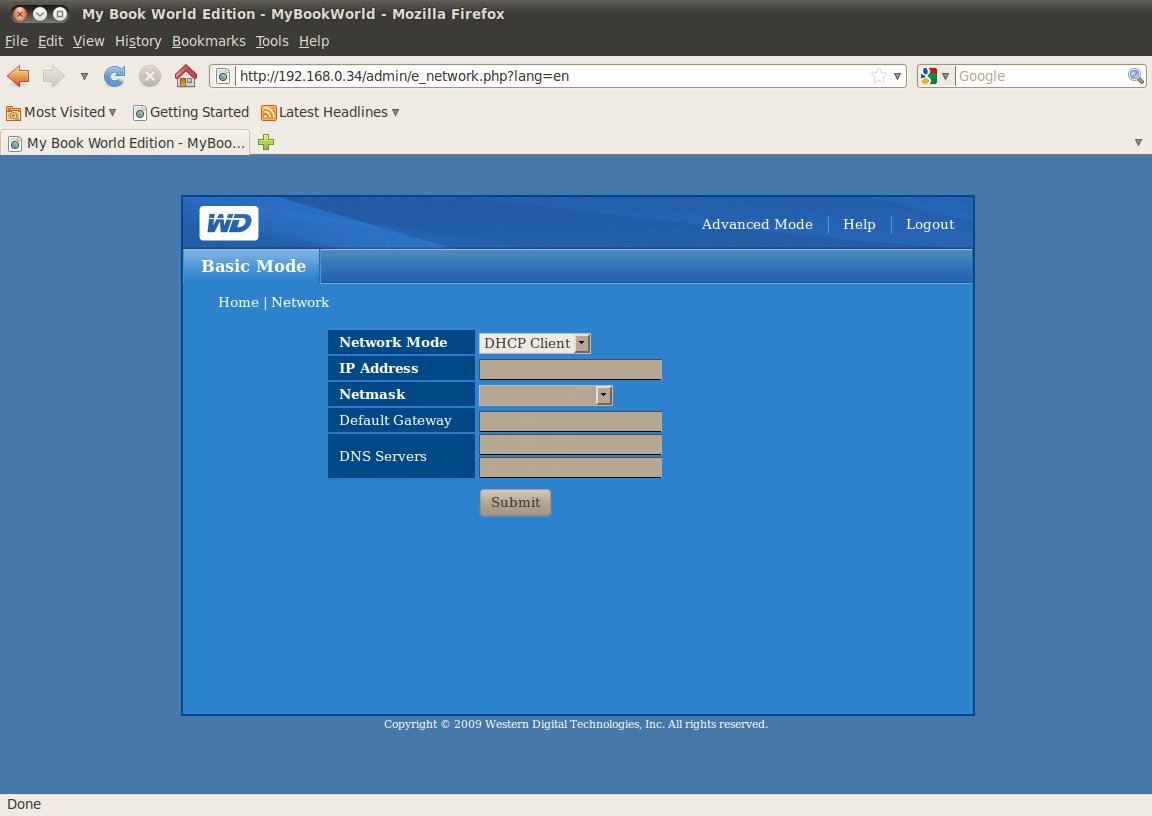Open the Netmask dropdown
The height and width of the screenshot is (816, 1152).
[x=545, y=395]
